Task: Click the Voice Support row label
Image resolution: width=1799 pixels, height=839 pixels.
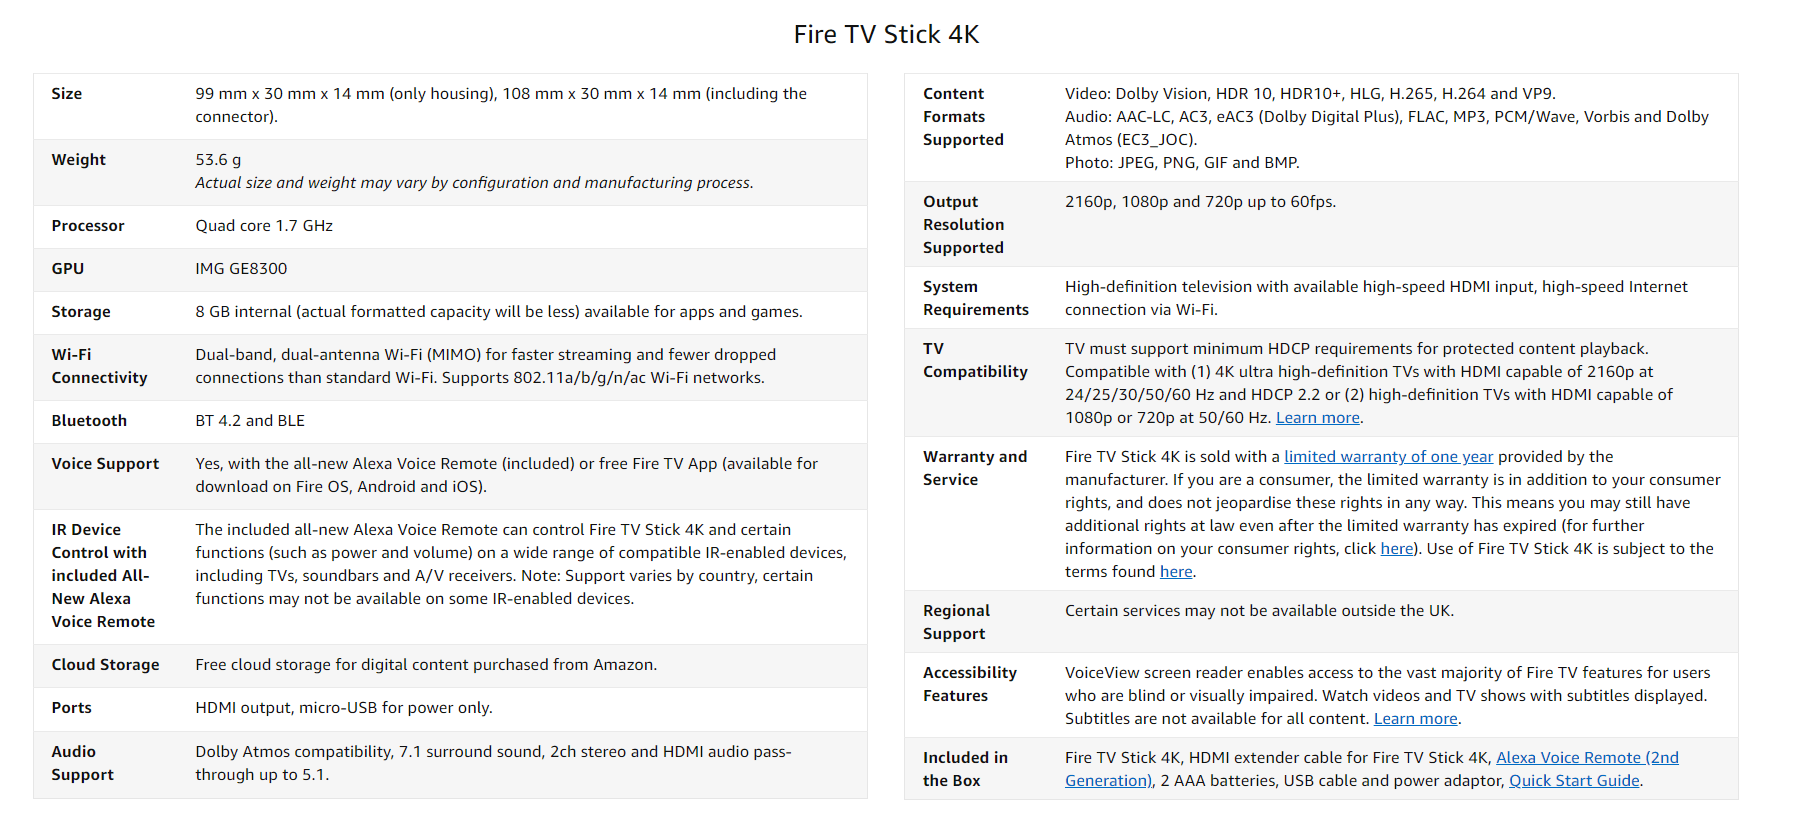Action: [105, 464]
